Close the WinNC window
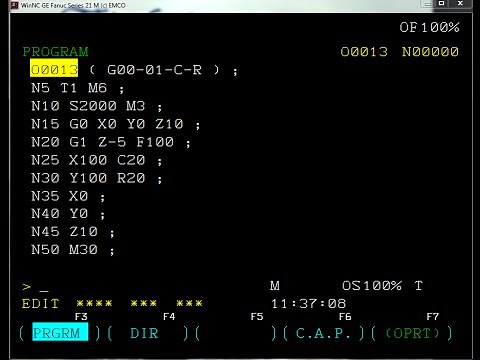The width and height of the screenshot is (480, 360). click(460, 3)
